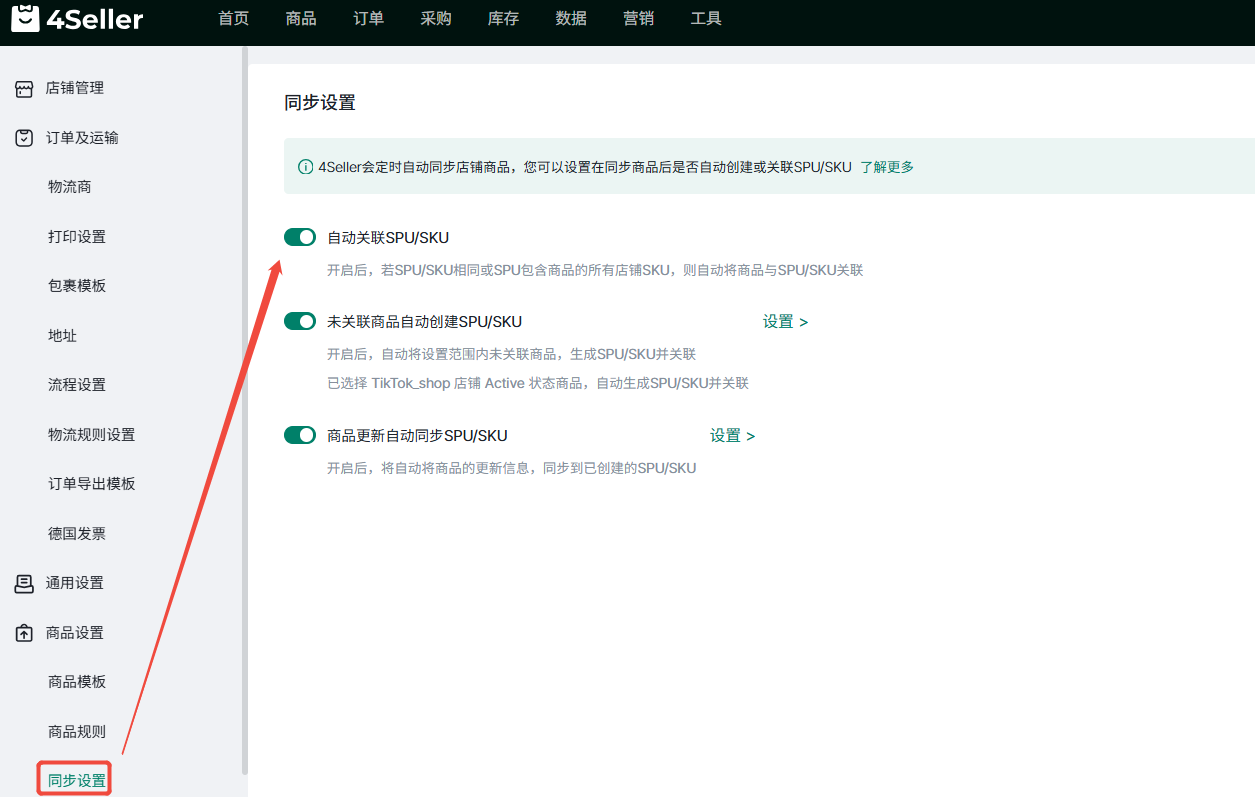Open the 库存 top menu
Viewport: 1255px width, 797px height.
504,19
